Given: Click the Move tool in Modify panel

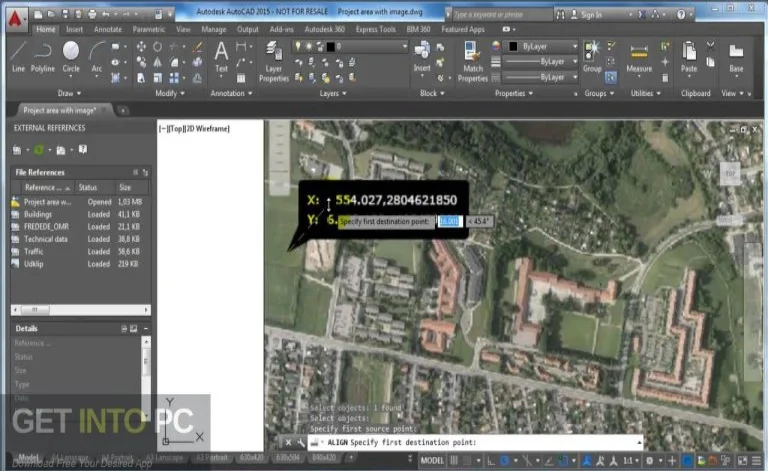Looking at the screenshot, I should (141, 47).
